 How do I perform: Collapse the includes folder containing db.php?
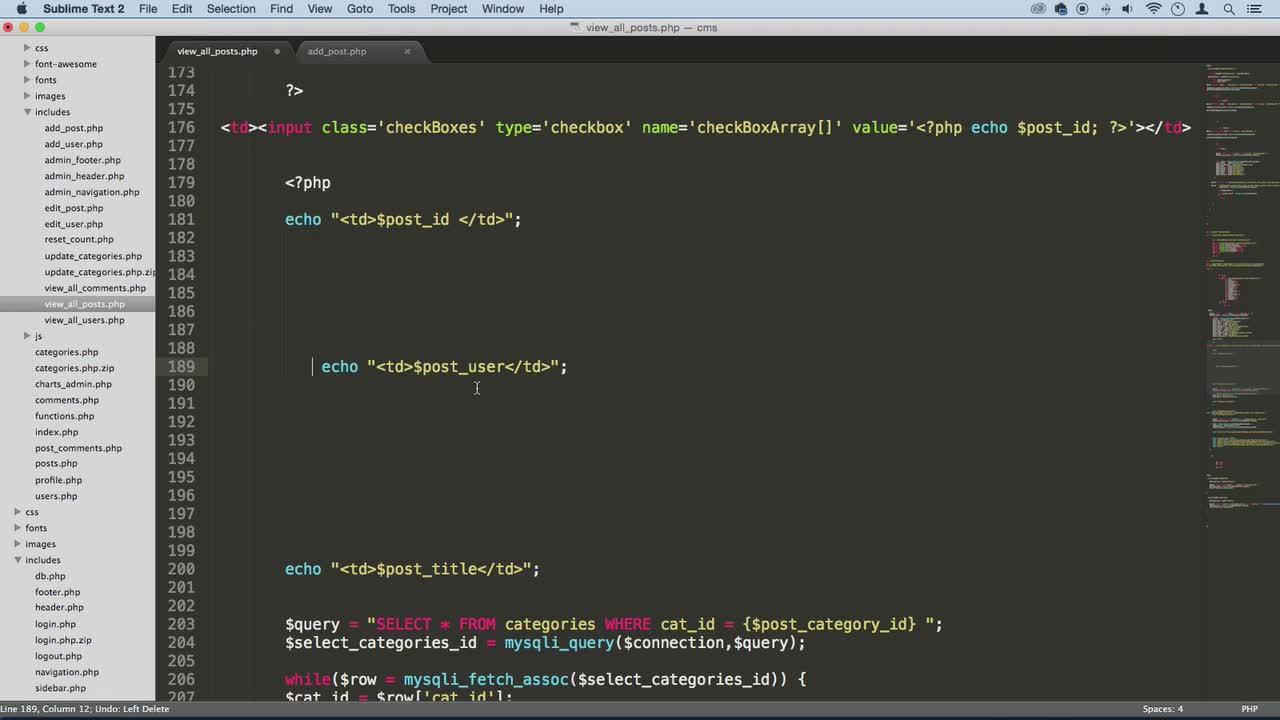click(x=18, y=560)
